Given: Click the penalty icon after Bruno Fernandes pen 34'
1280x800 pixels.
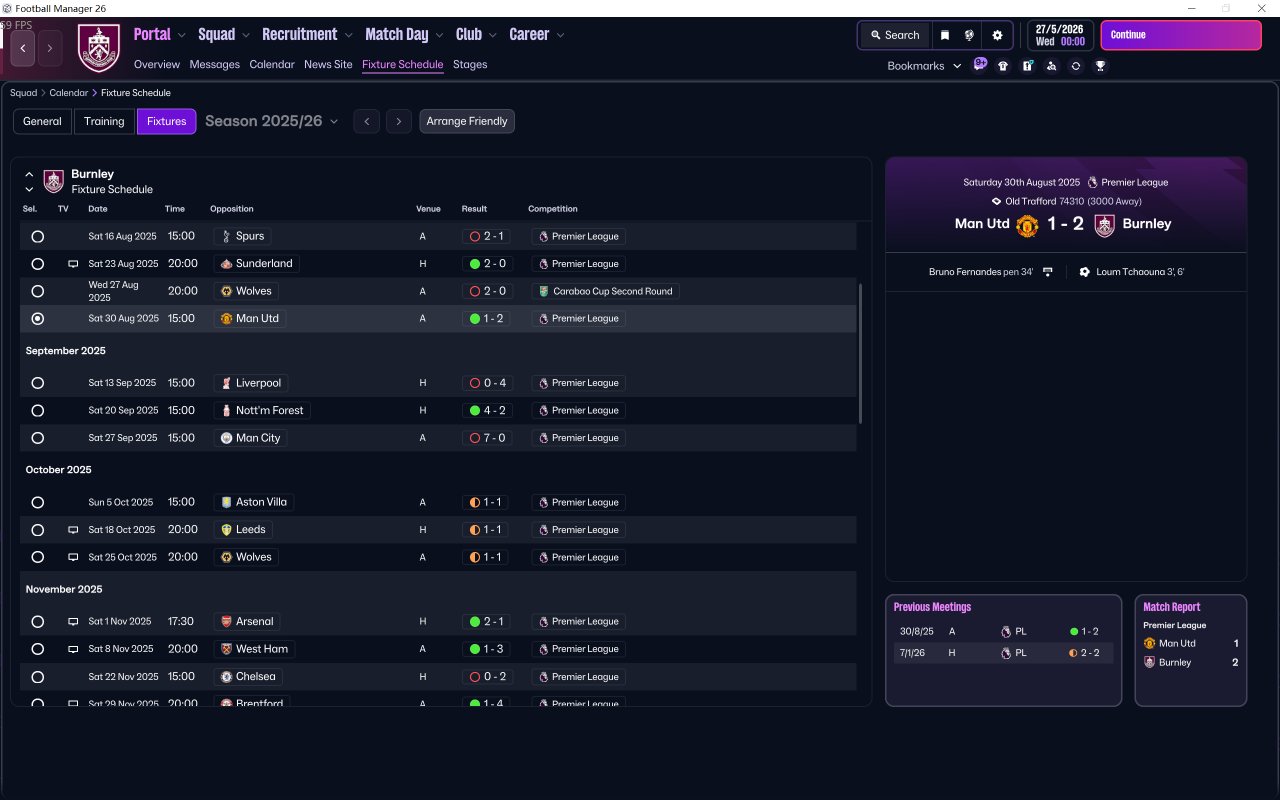Looking at the screenshot, I should click(x=1047, y=272).
